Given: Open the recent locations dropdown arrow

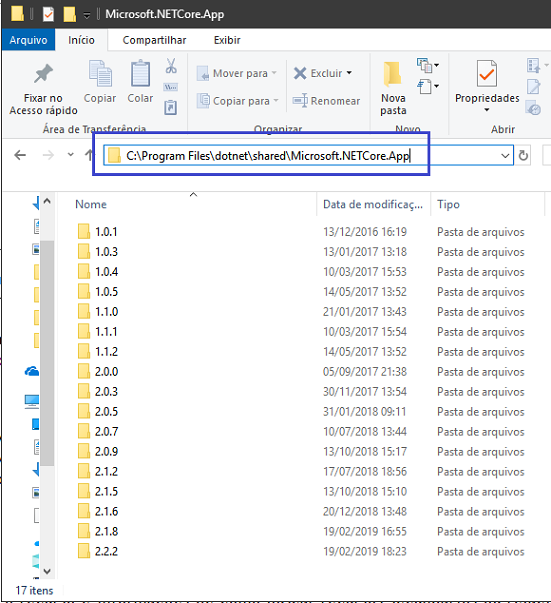Looking at the screenshot, I should [70, 155].
